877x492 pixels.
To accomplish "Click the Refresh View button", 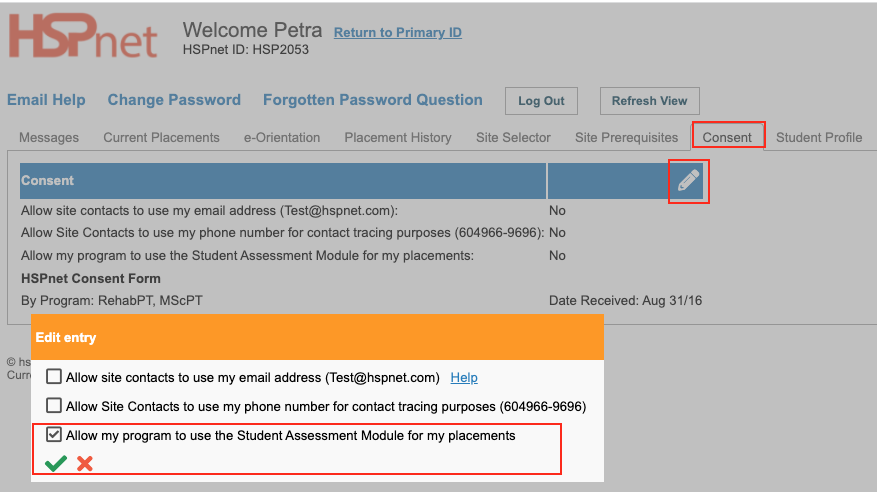I will [x=649, y=101].
